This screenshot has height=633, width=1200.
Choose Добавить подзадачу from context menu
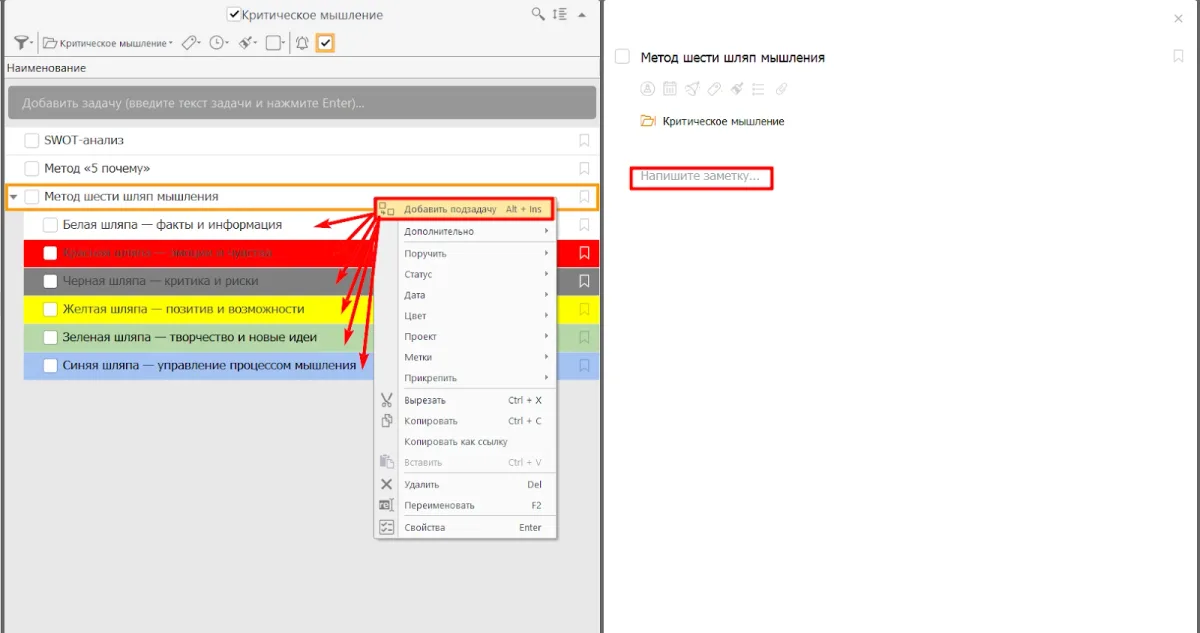pyautogui.click(x=449, y=209)
